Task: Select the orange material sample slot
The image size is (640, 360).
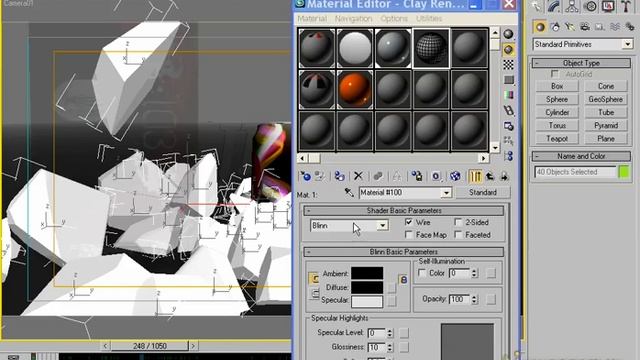Action: (x=355, y=89)
